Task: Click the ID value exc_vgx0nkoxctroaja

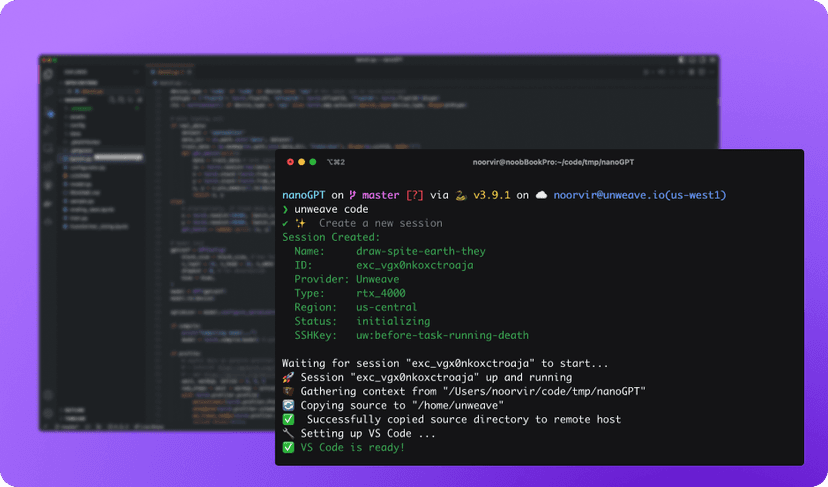Action: pyautogui.click(x=415, y=265)
